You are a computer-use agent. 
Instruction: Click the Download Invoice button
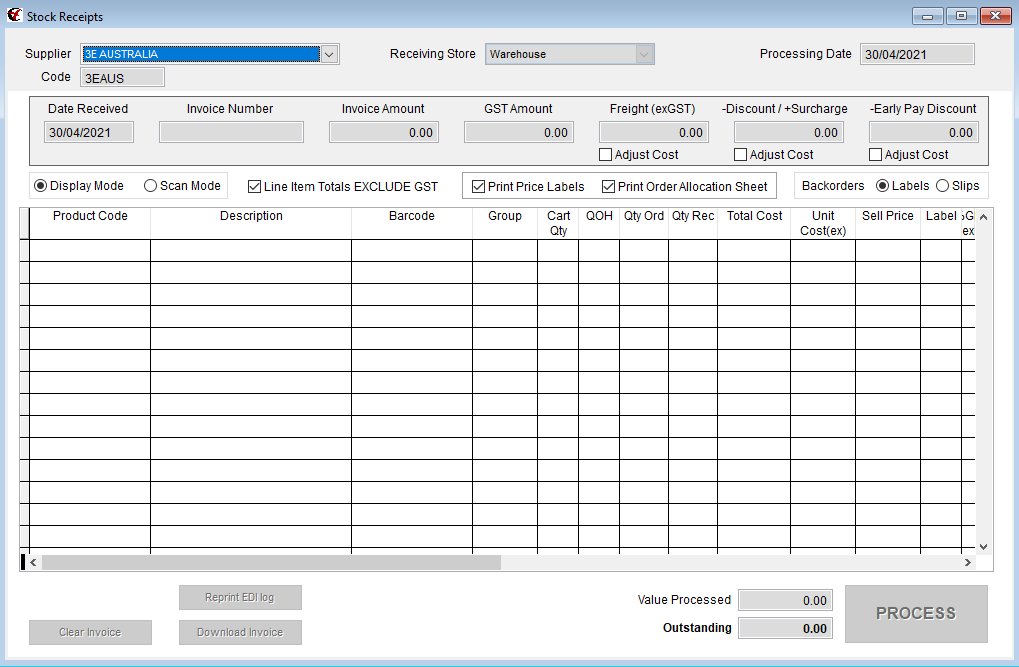pos(240,632)
